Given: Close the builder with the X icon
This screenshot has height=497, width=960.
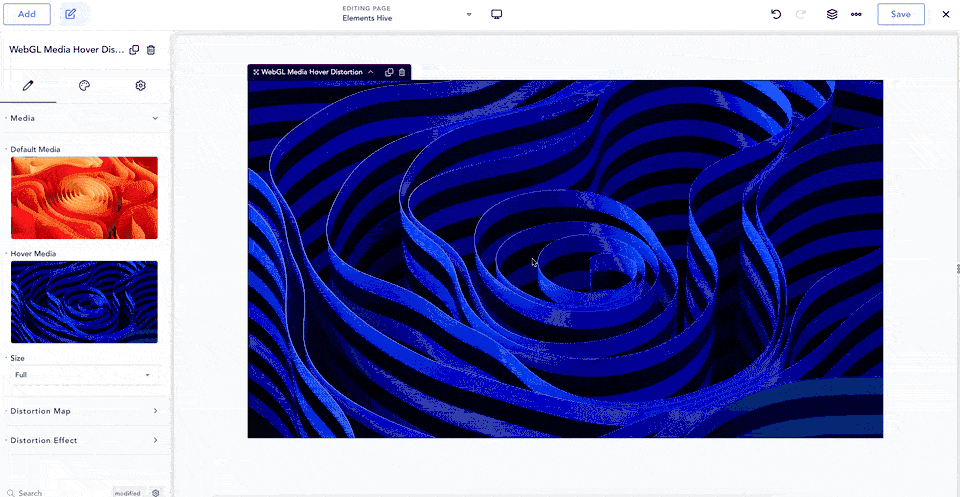Looking at the screenshot, I should 945,14.
